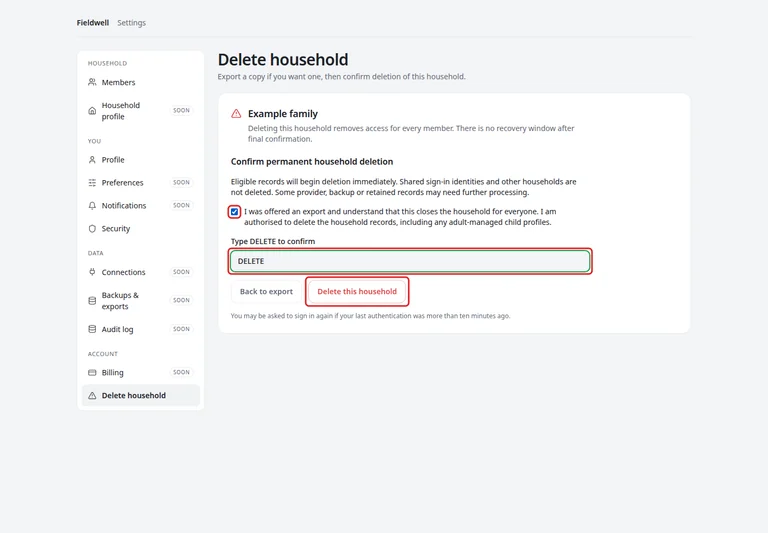This screenshot has height=533, width=768.
Task: Click the red warning triangle beside Example family
Action: (236, 114)
